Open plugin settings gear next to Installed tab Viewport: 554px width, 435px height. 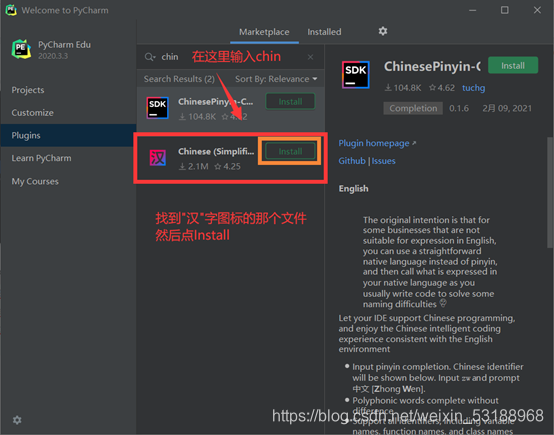coord(383,31)
